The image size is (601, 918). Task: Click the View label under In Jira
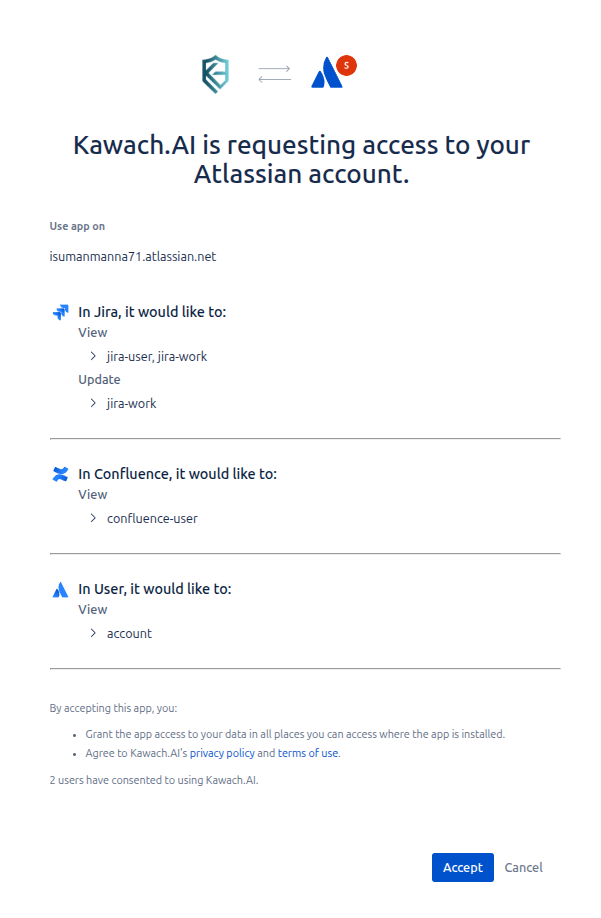(92, 332)
